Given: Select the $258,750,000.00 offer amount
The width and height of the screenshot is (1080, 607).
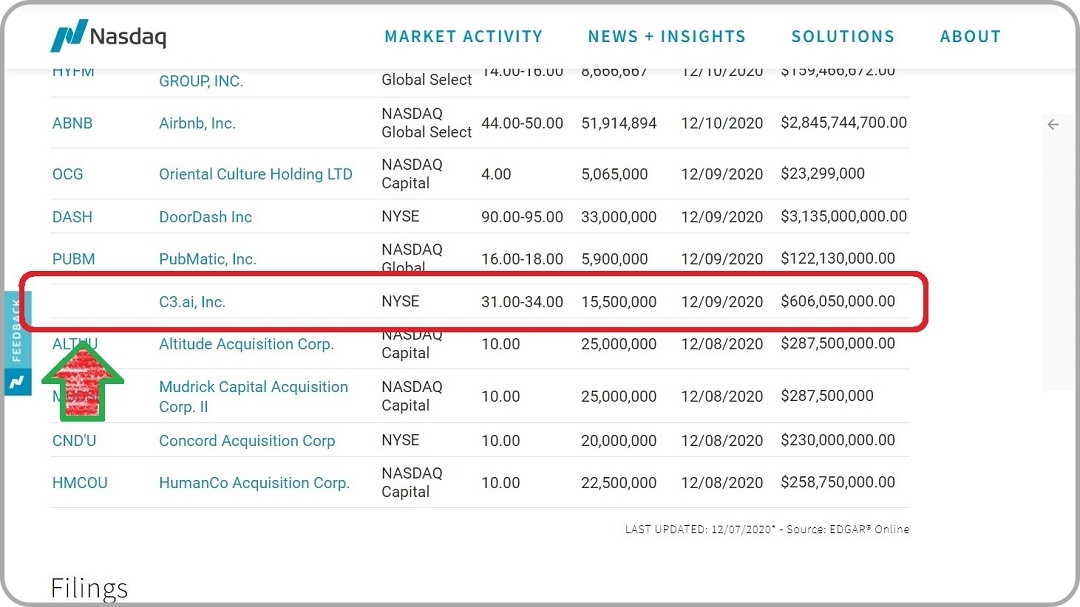Looking at the screenshot, I should pos(838,482).
